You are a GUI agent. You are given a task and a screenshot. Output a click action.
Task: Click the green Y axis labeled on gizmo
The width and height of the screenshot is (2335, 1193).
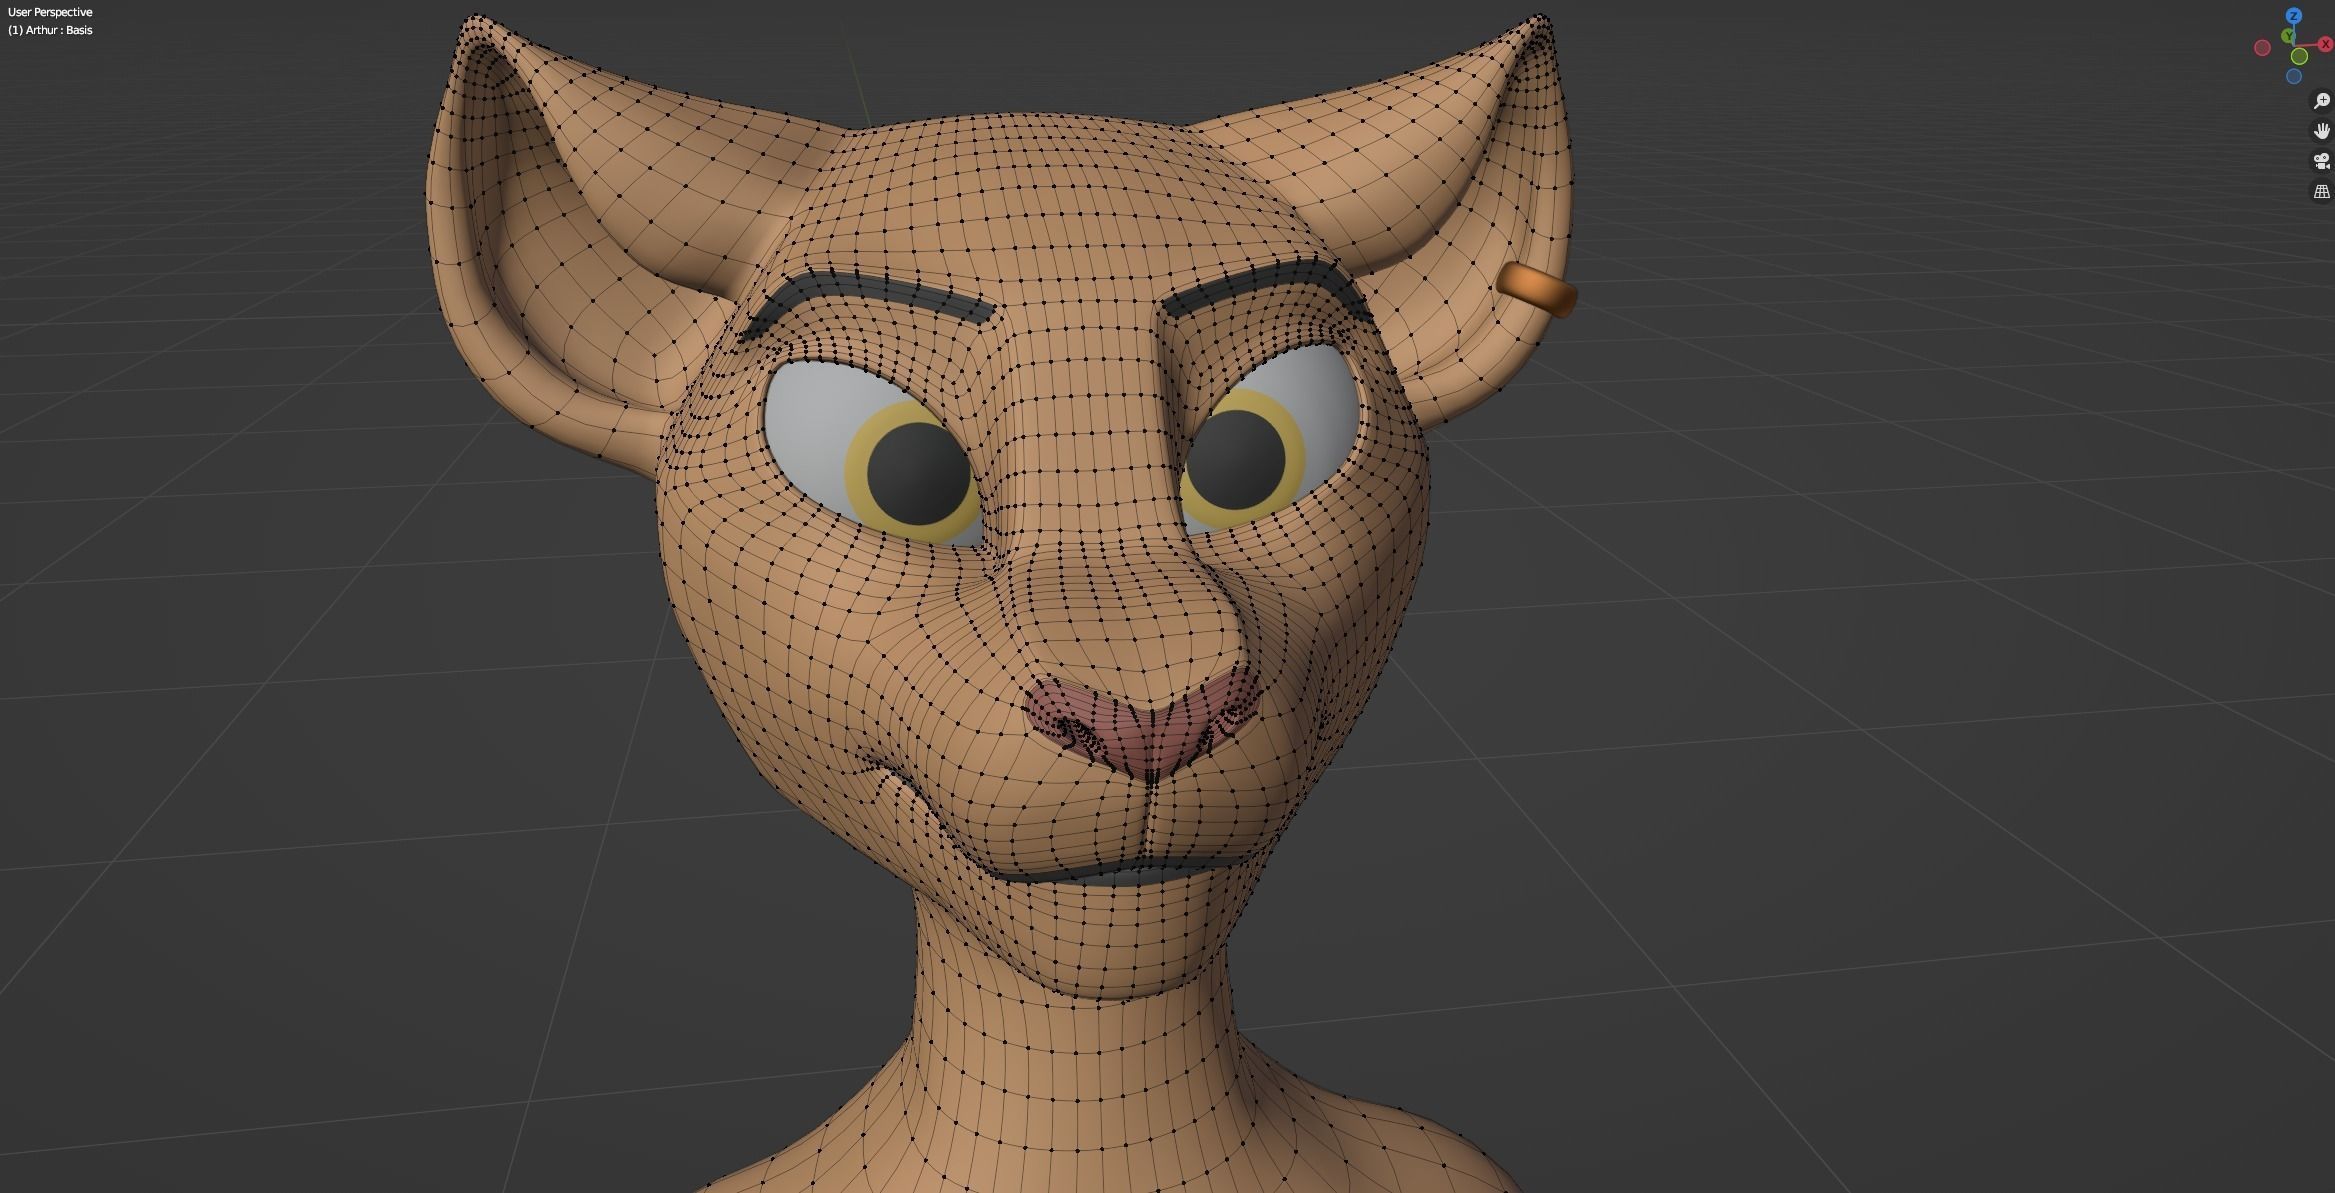pyautogui.click(x=2289, y=36)
